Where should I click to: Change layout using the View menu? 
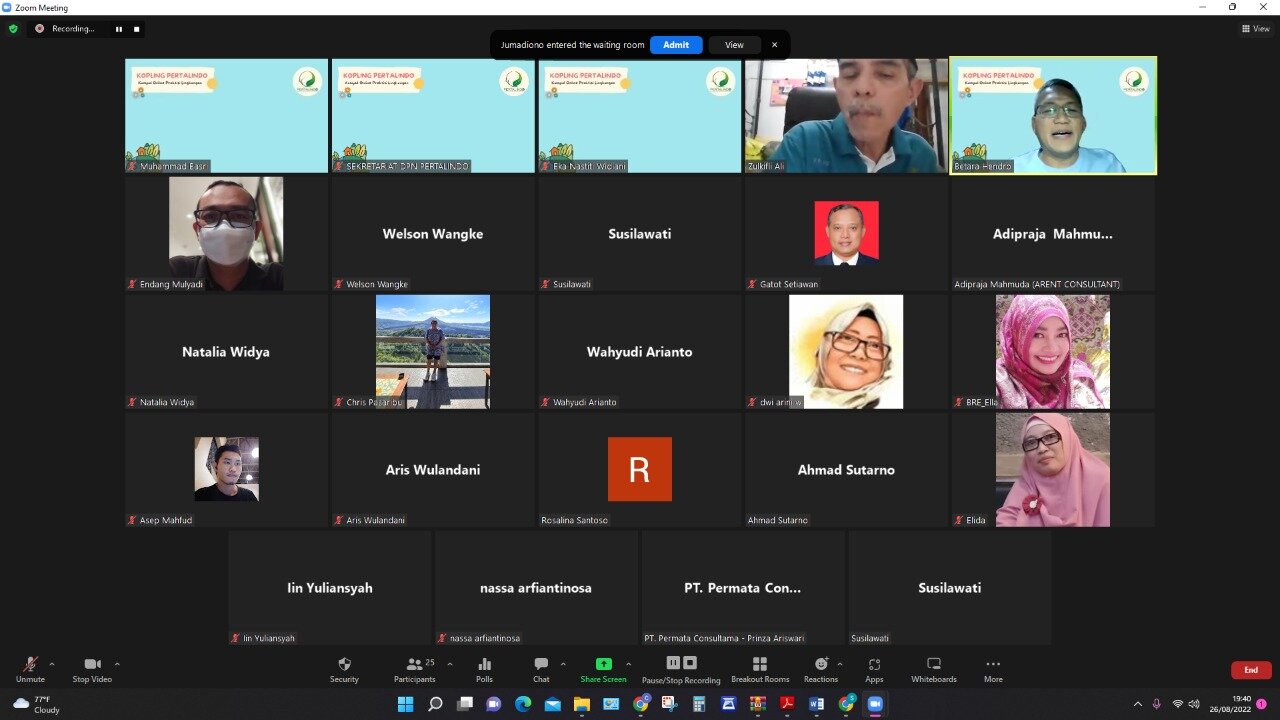point(1255,29)
